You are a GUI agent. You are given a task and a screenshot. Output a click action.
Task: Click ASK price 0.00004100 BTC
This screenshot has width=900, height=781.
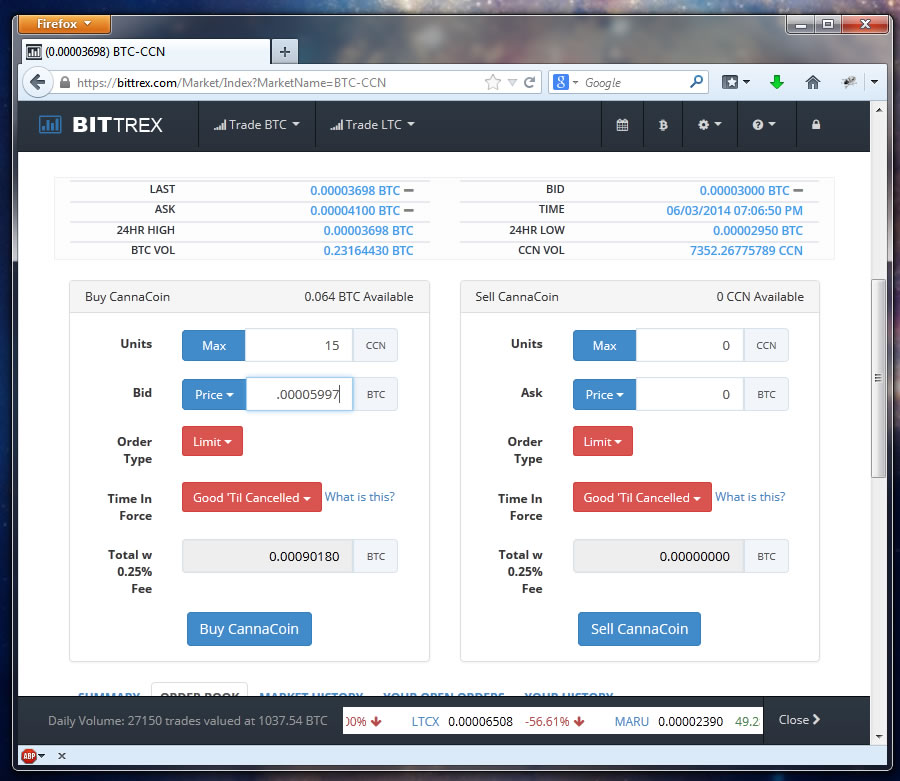coord(355,211)
